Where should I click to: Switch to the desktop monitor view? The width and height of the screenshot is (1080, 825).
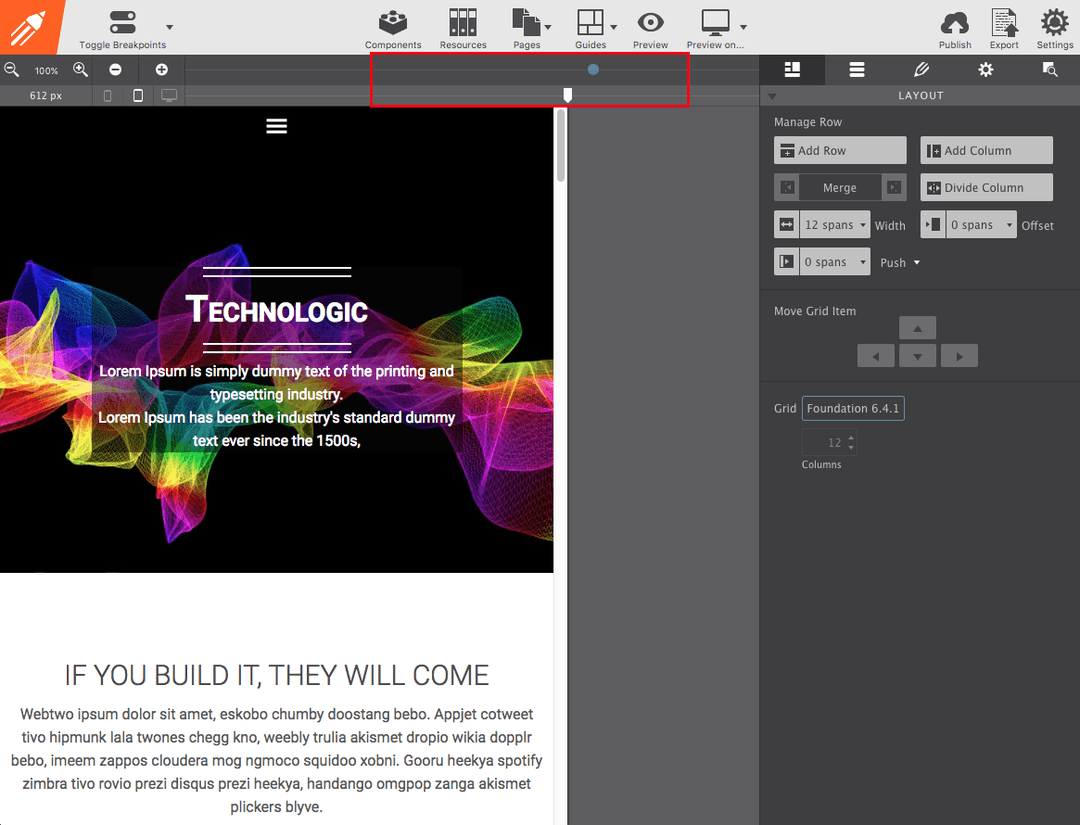(169, 96)
